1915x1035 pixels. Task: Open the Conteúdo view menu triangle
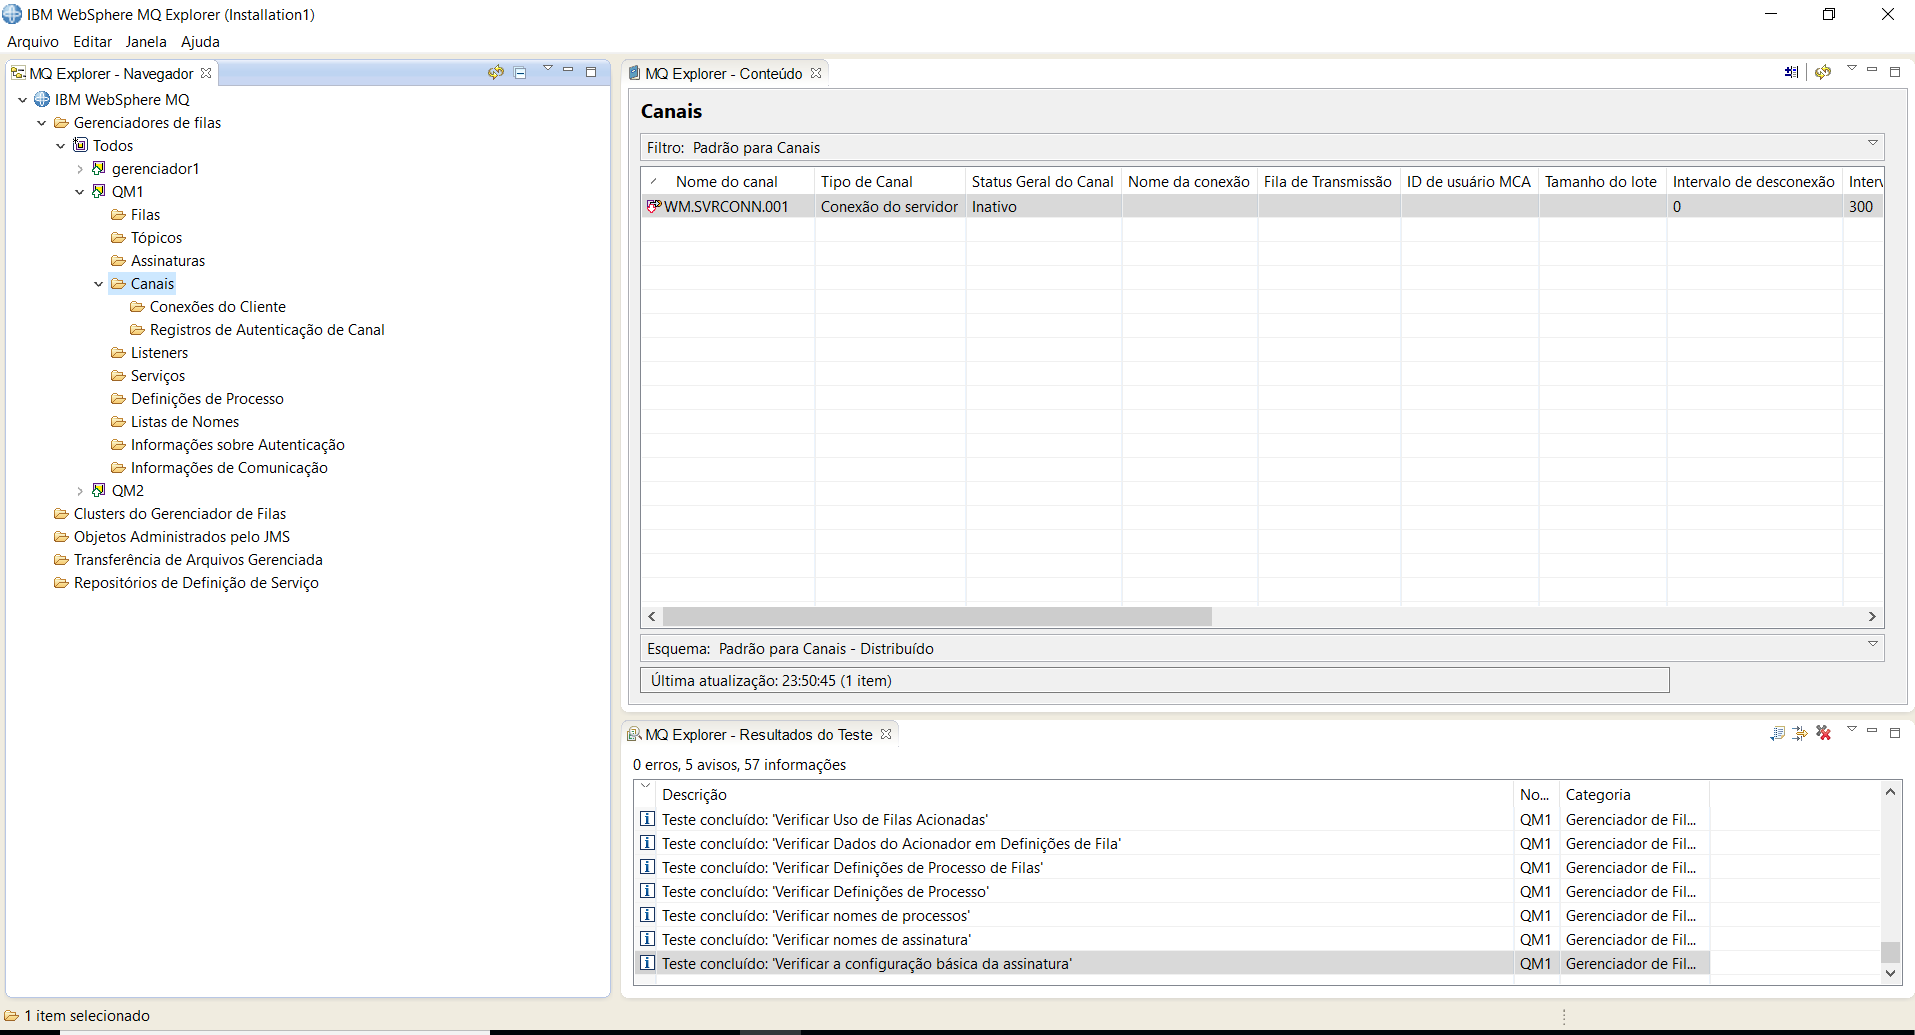tap(1852, 68)
